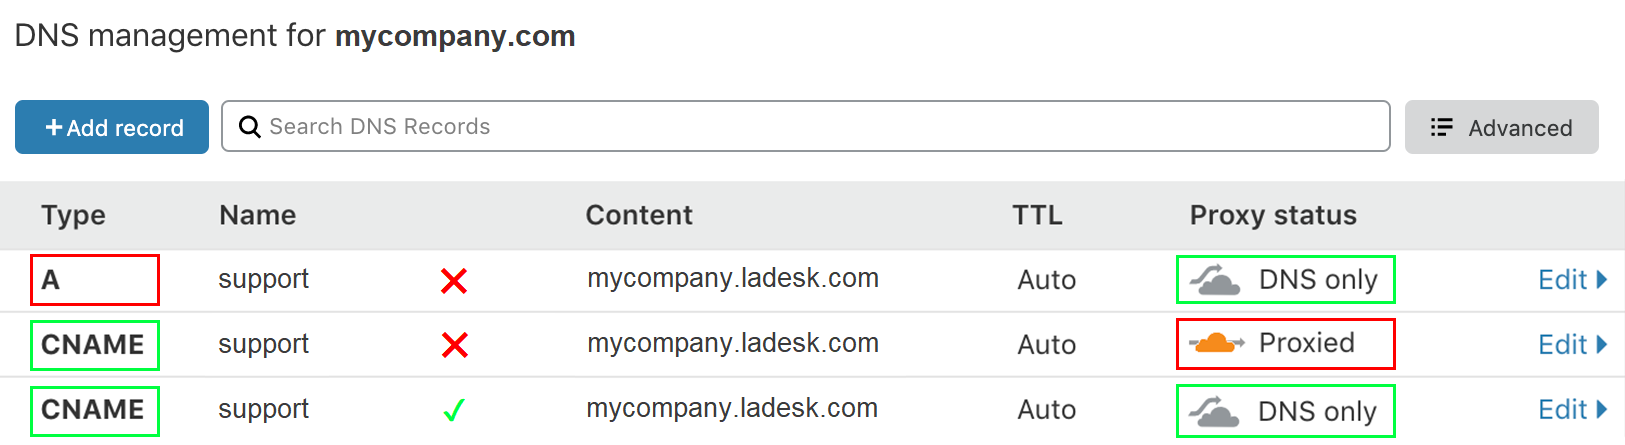Sort by the Type column header
The height and width of the screenshot is (445, 1625).
(x=73, y=215)
